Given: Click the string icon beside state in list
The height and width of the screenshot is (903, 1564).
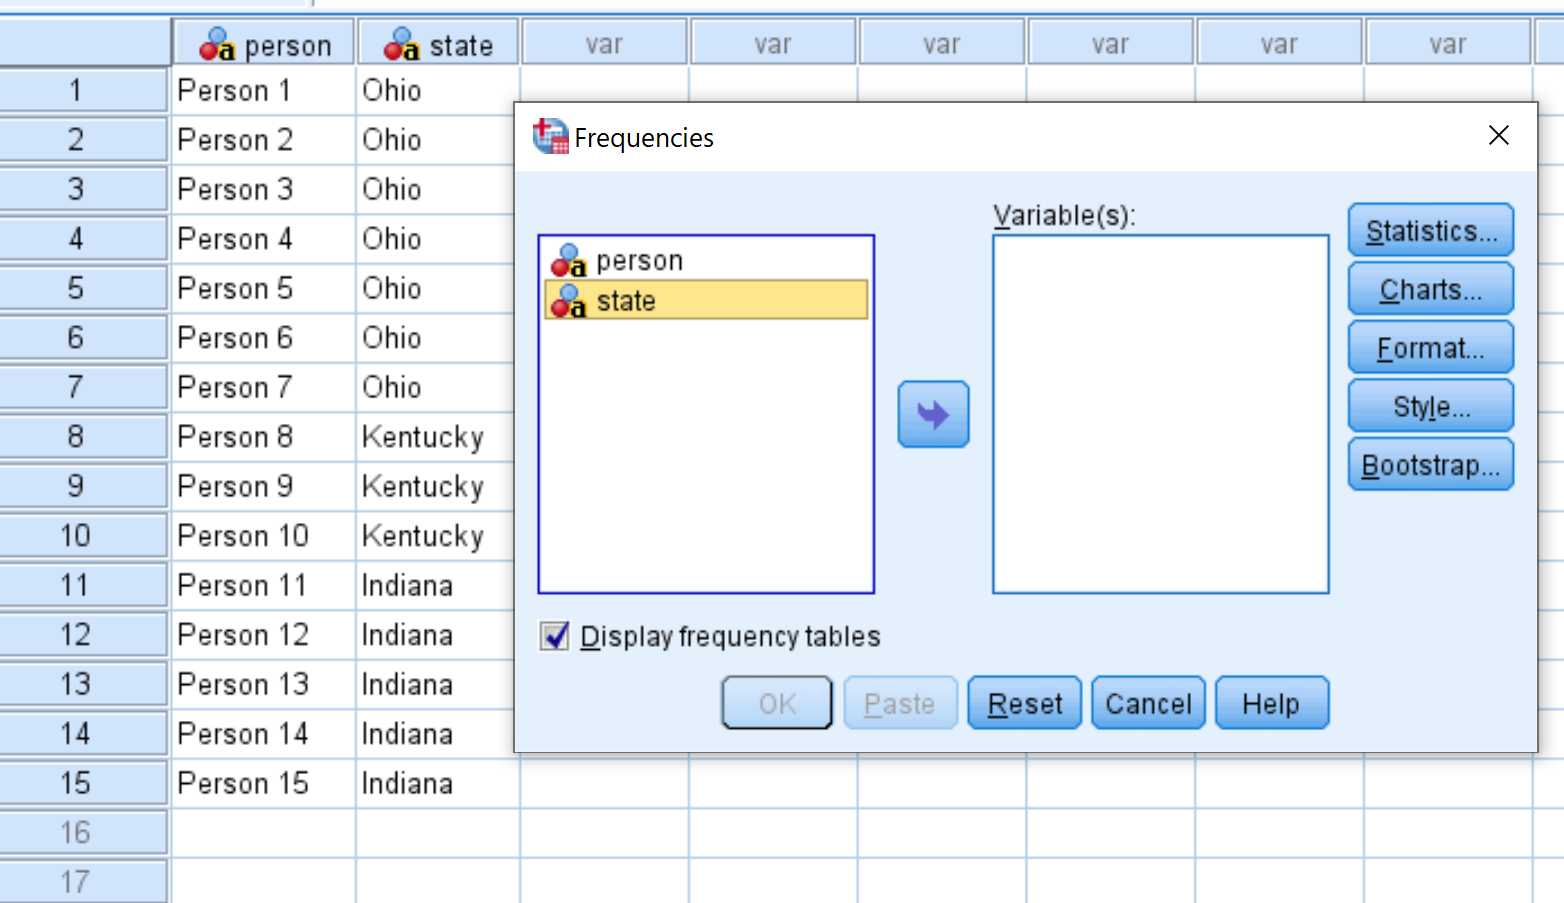Looking at the screenshot, I should tap(568, 301).
